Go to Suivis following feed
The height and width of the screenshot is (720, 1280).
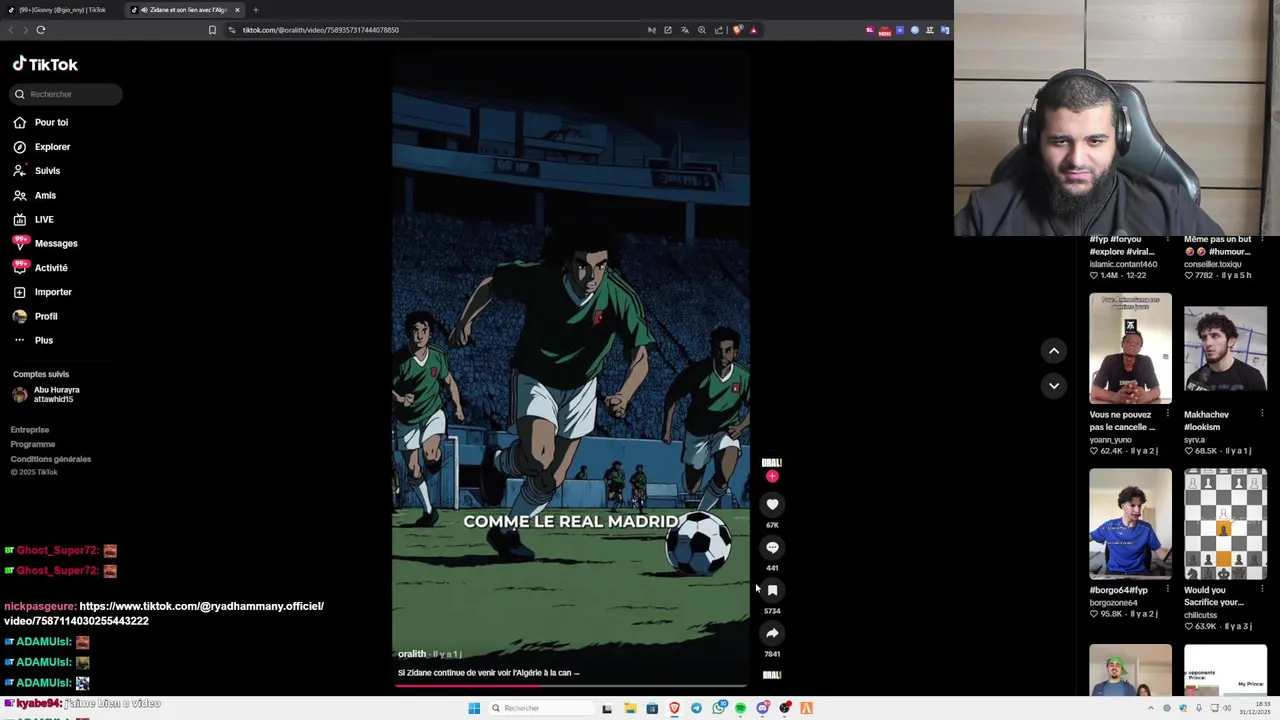pos(37,171)
